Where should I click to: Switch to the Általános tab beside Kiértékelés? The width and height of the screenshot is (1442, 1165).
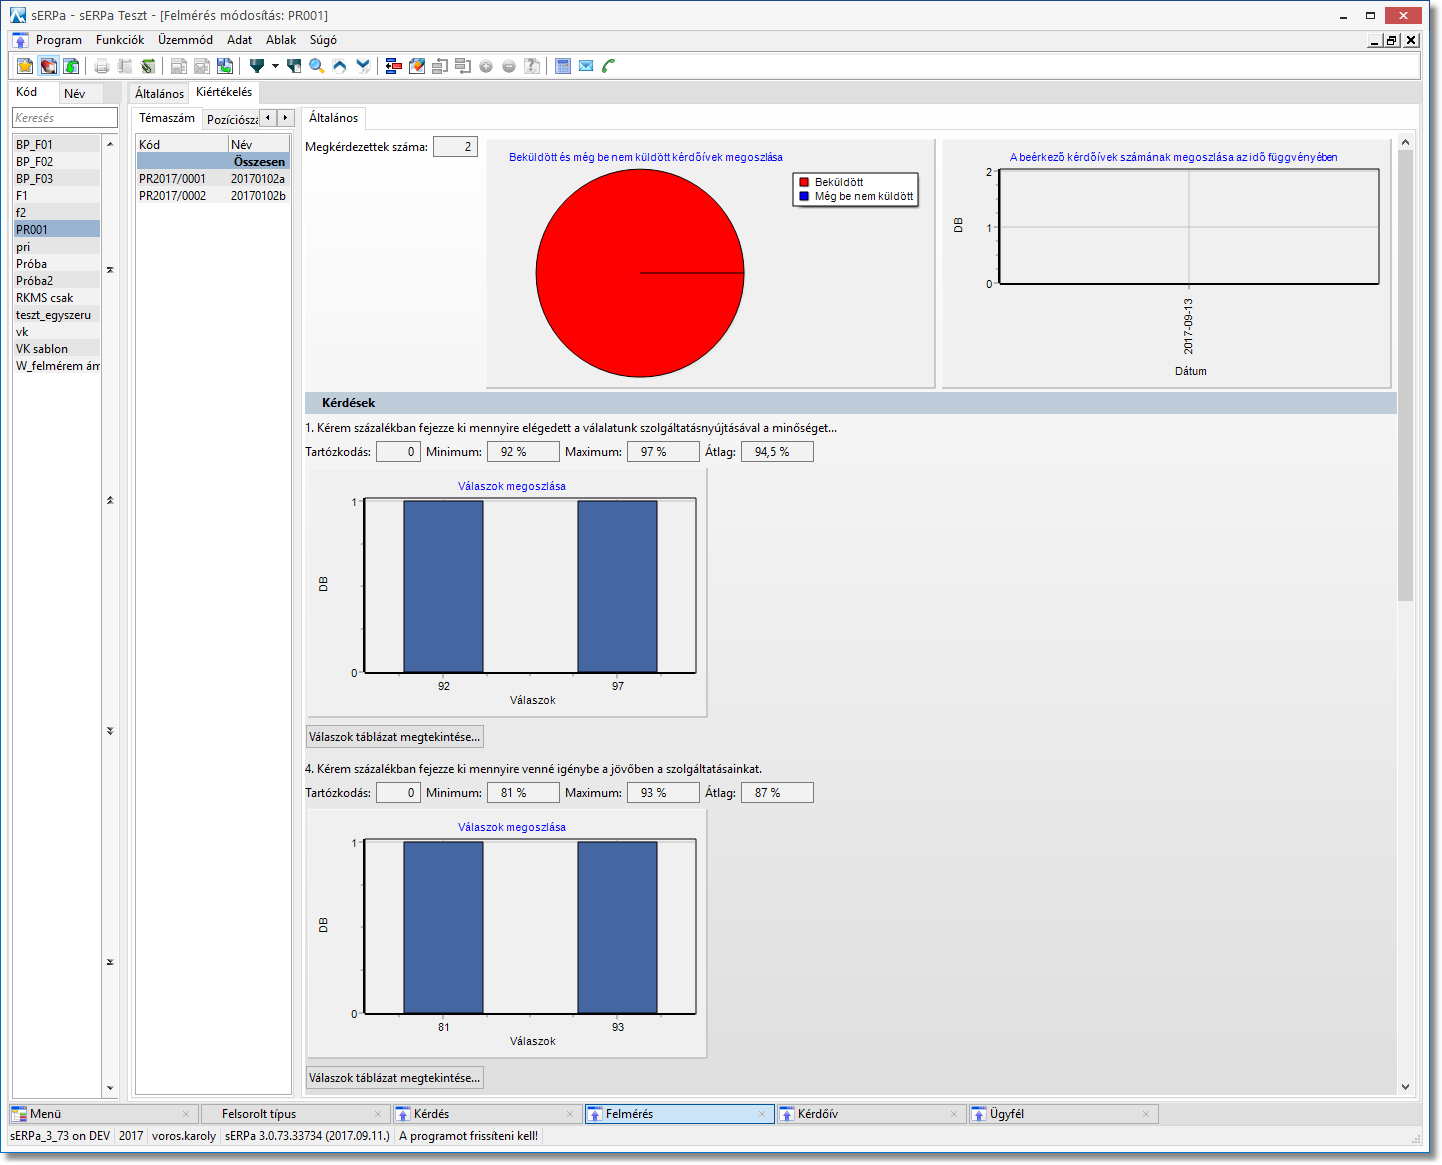[x=159, y=93]
